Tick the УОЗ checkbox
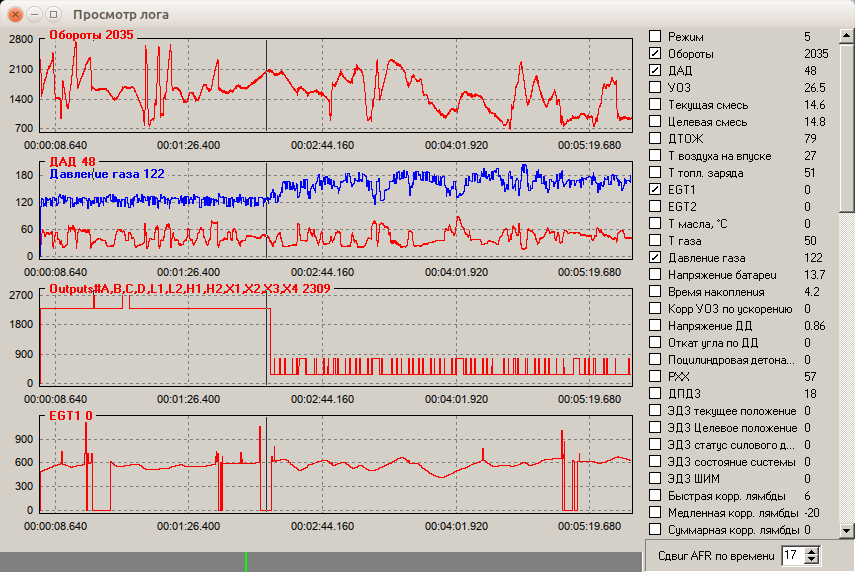Image resolution: width=855 pixels, height=572 pixels. pyautogui.click(x=655, y=87)
